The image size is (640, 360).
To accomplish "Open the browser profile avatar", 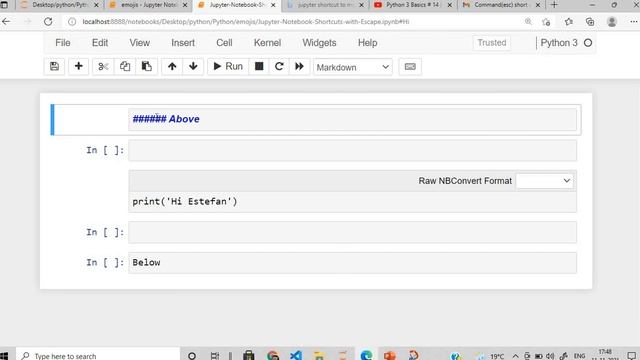I will tap(611, 22).
